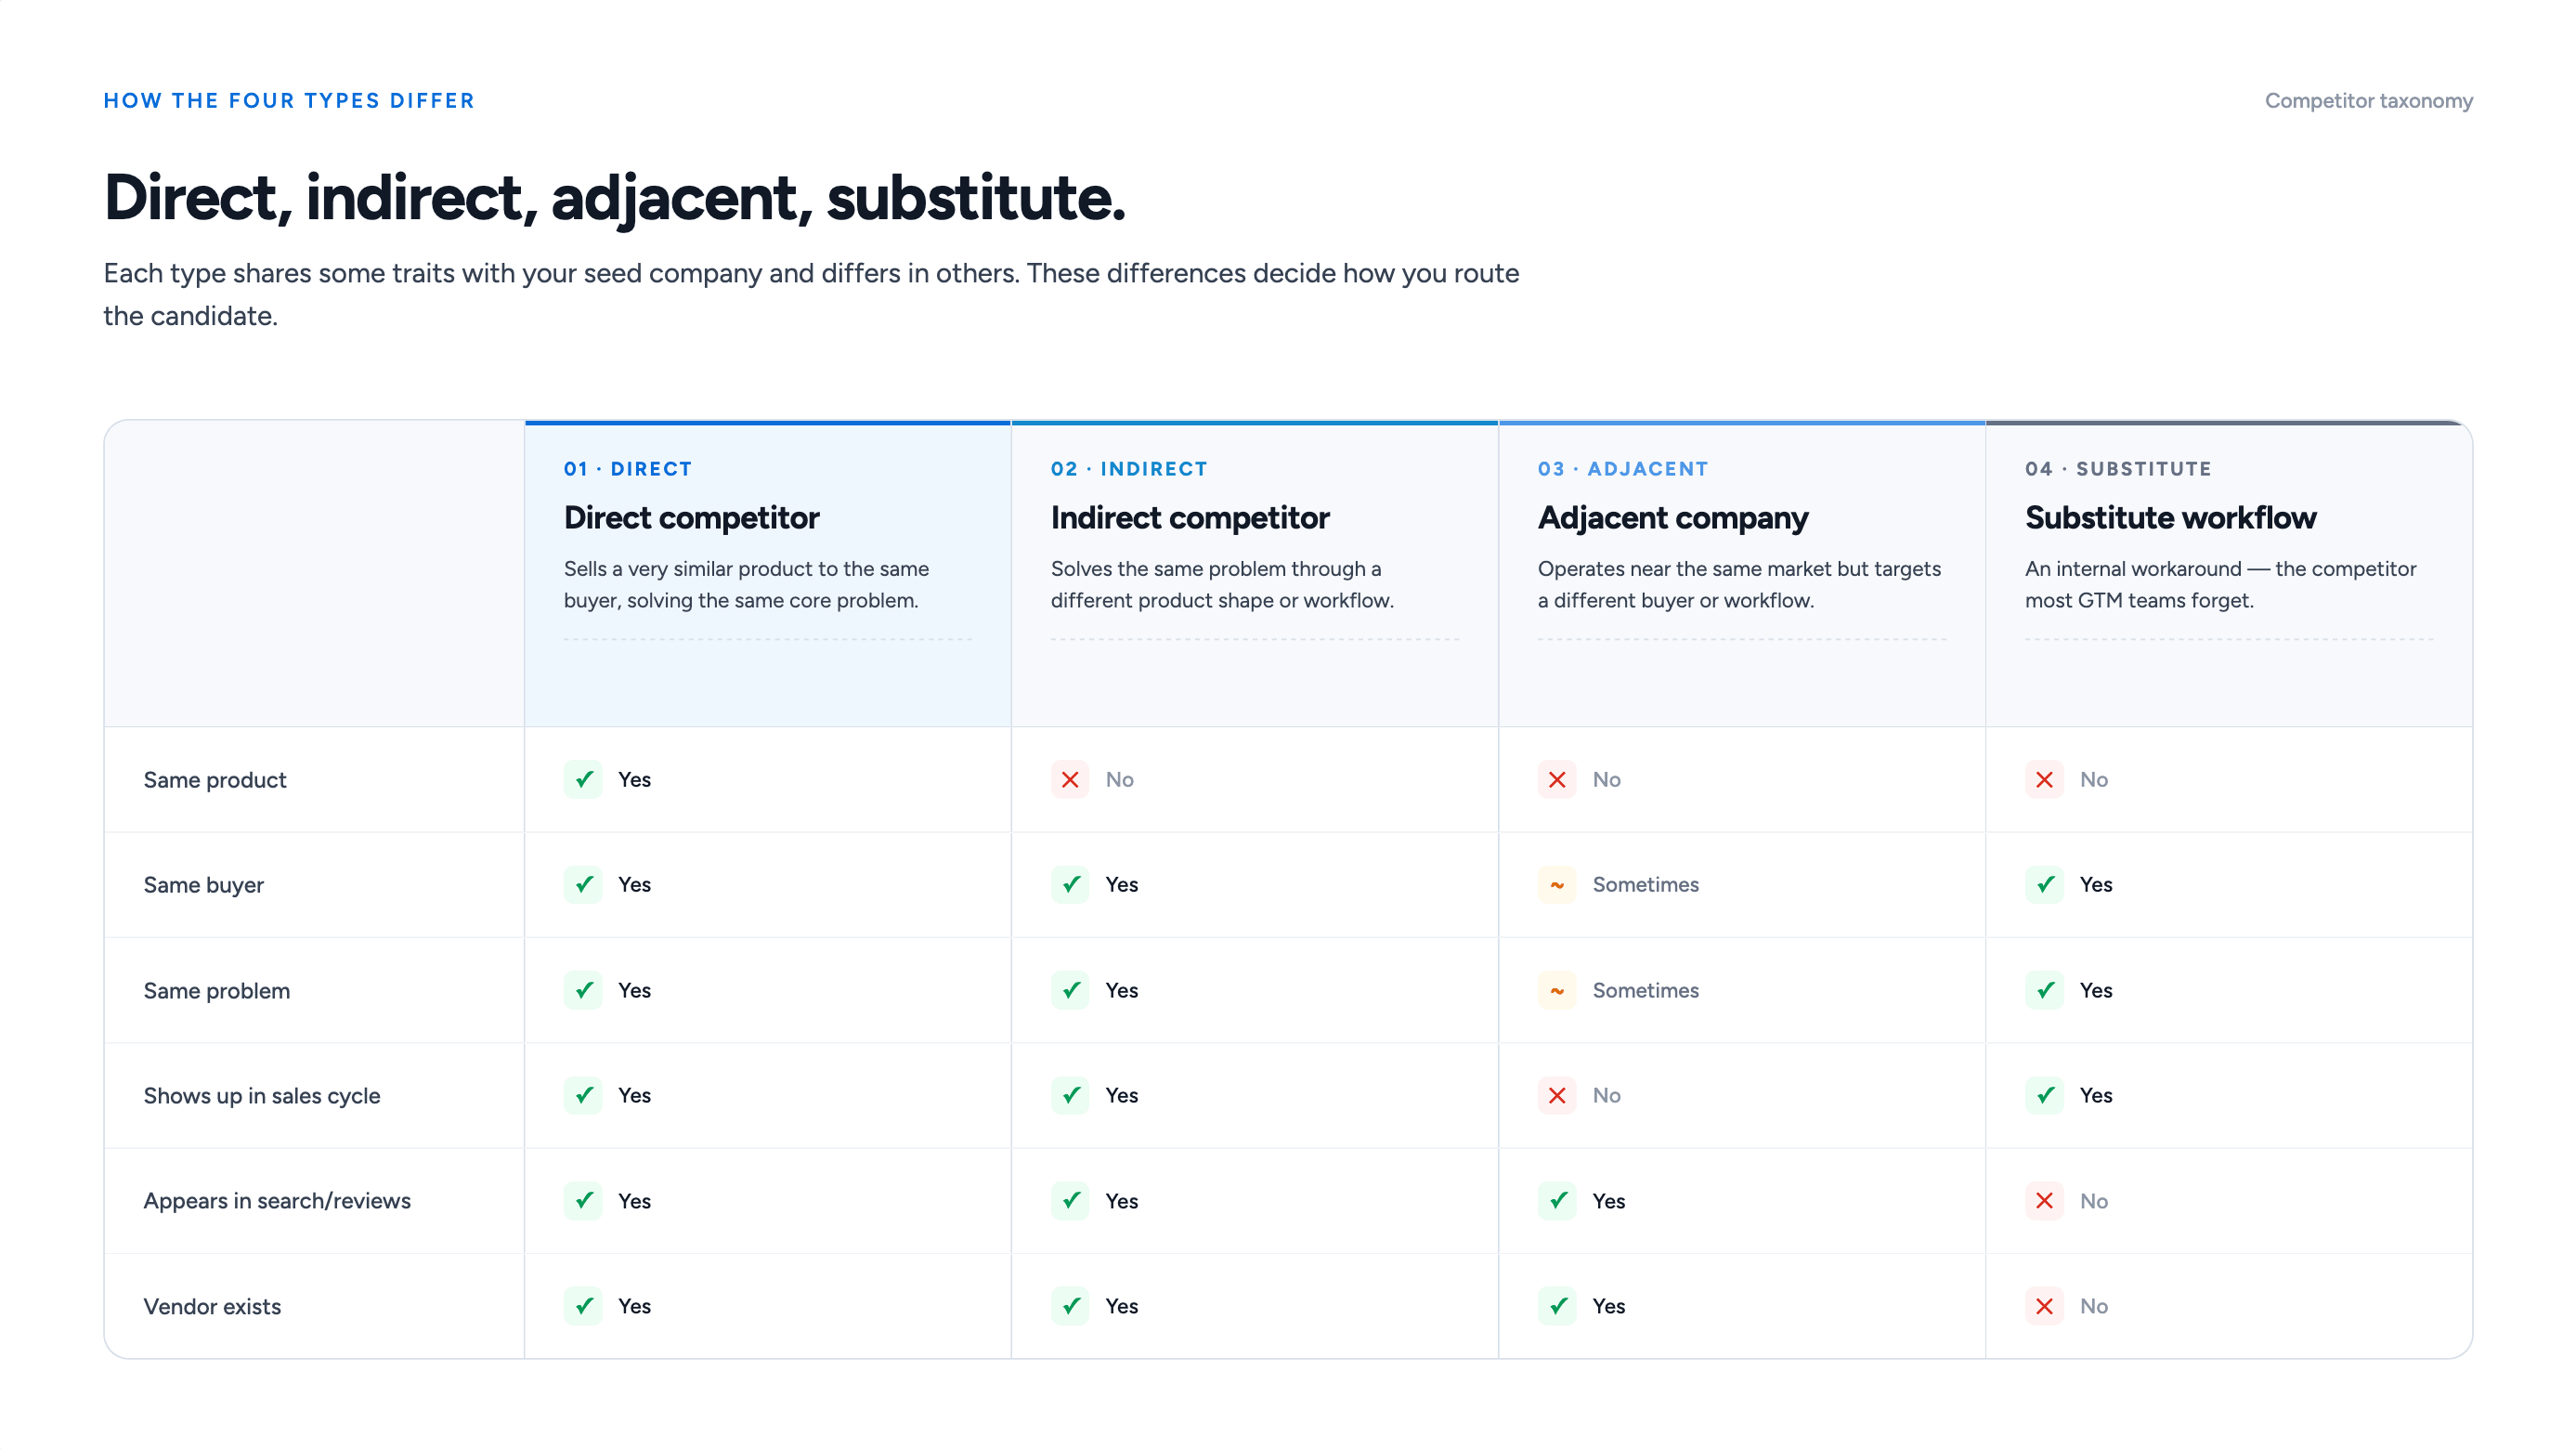Click Adjacent column's red X for Shows up in sales cycle
The height and width of the screenshot is (1449, 2576).
(1556, 1095)
